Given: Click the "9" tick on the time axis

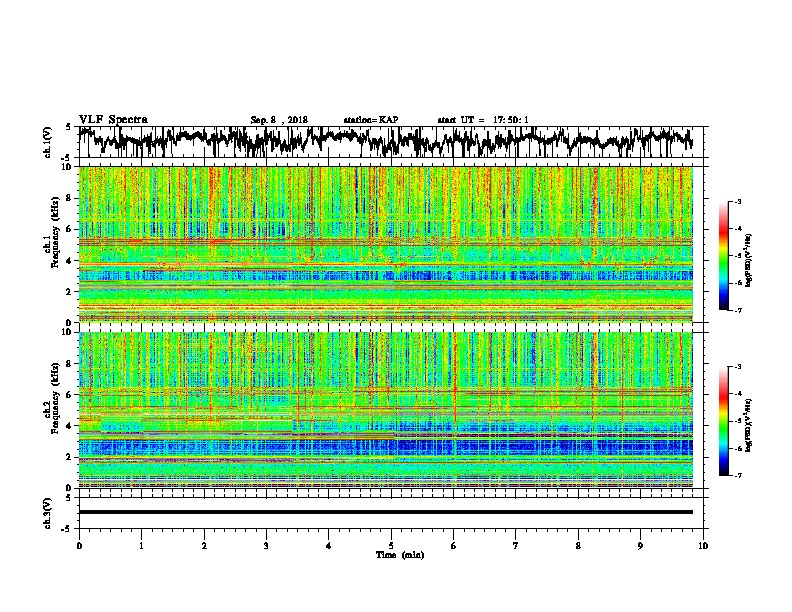Looking at the screenshot, I should [x=640, y=546].
